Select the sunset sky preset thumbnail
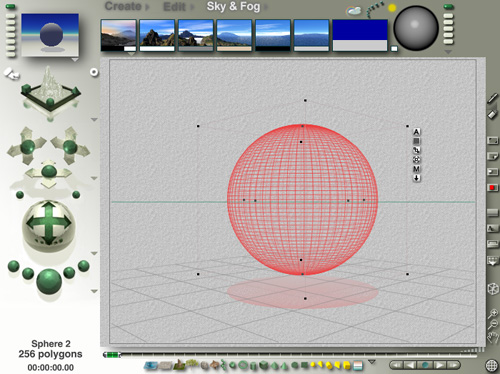Screen dimensions: 500x374 coord(119,35)
